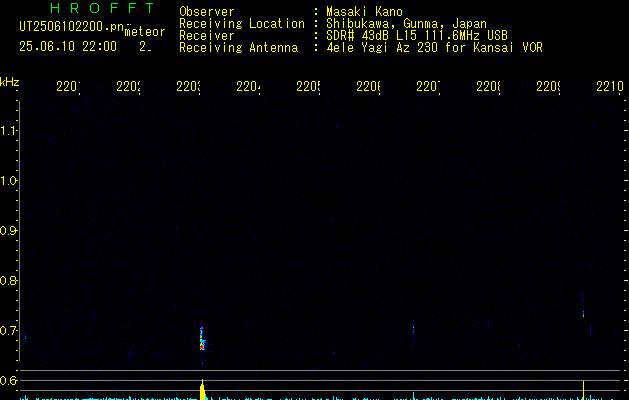
Task: Click the wide yellow power spike under the bright echo
Action: tap(202, 390)
